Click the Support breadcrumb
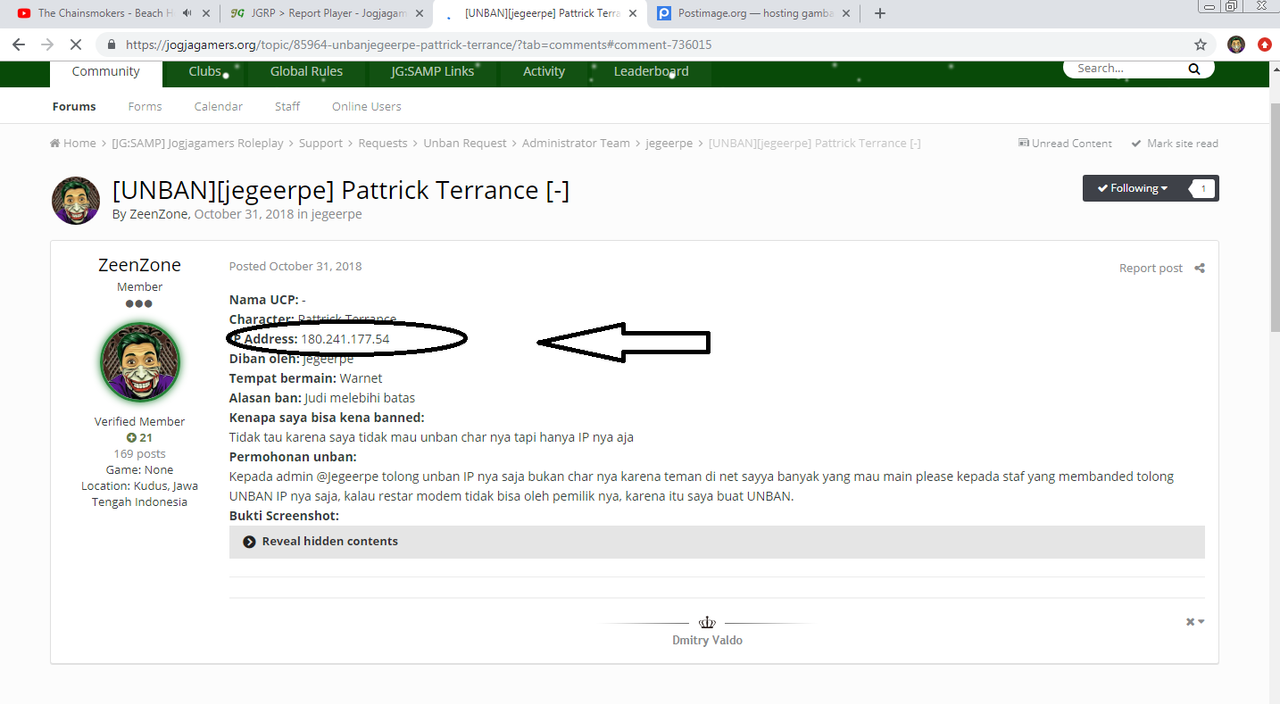 pyautogui.click(x=320, y=143)
